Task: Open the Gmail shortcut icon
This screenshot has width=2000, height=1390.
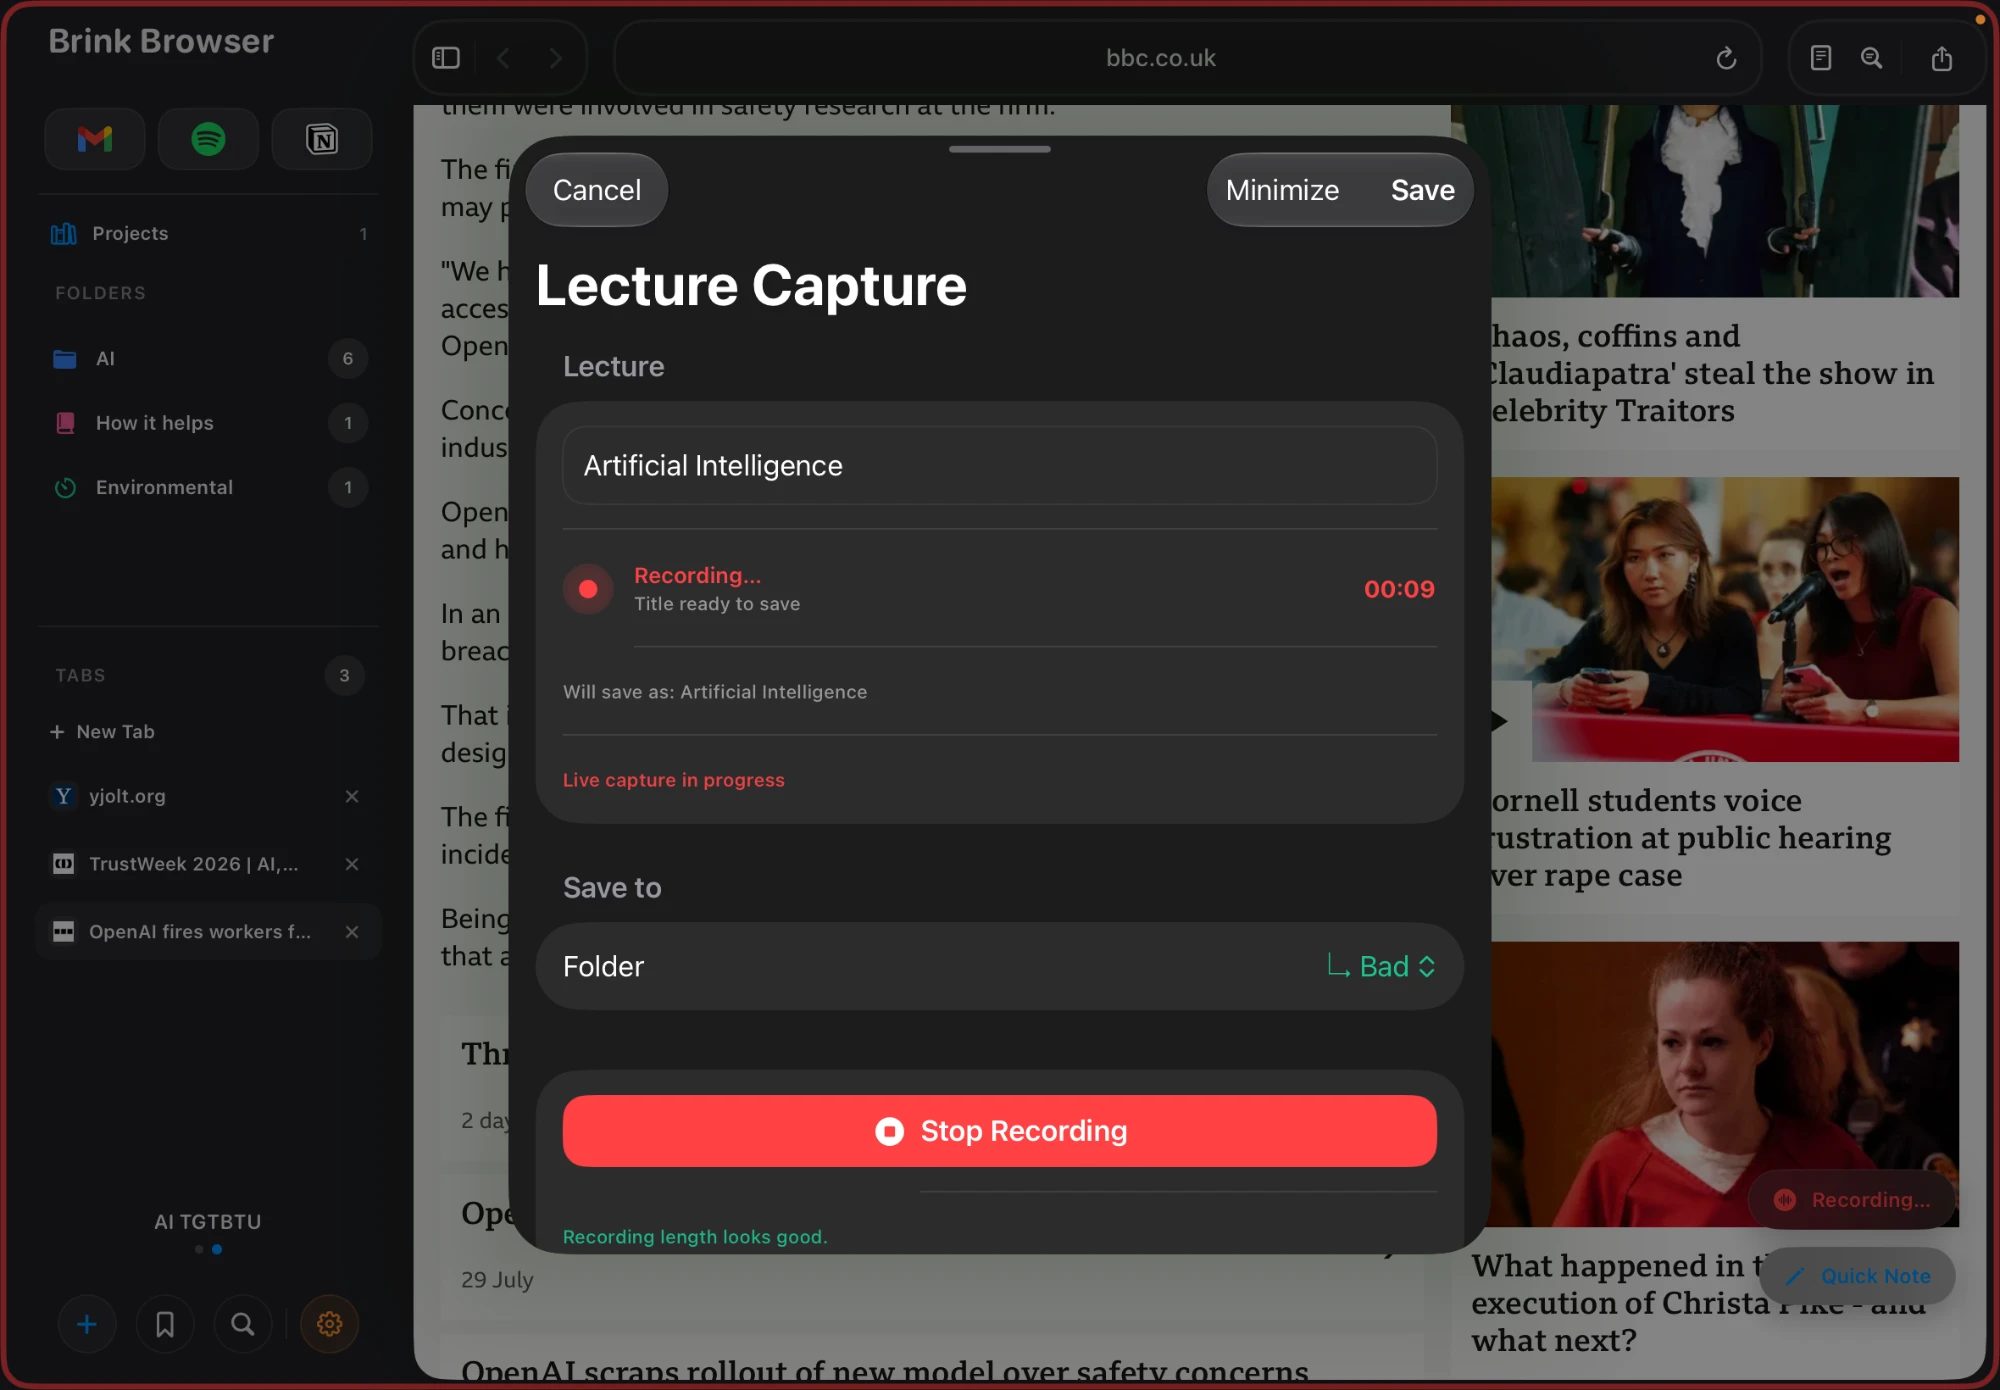Action: coord(95,139)
